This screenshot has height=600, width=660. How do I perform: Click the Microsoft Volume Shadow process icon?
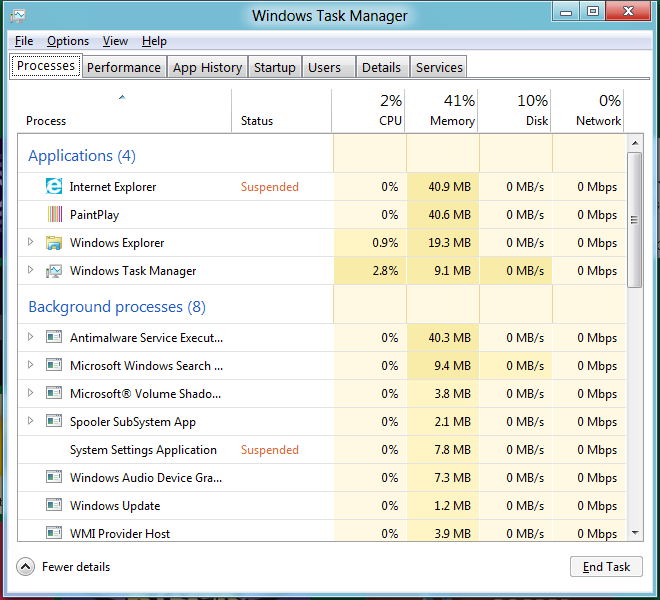point(54,393)
